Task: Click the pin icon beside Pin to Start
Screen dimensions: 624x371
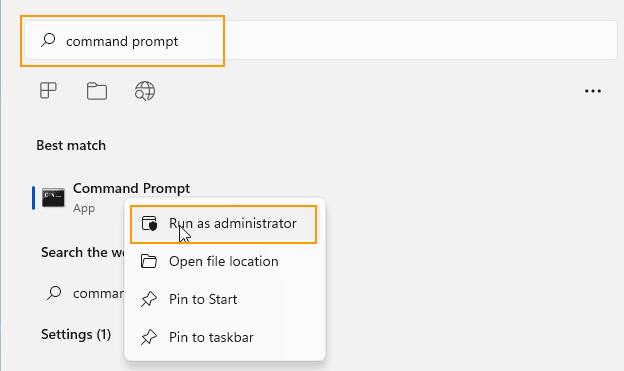Action: coord(149,299)
